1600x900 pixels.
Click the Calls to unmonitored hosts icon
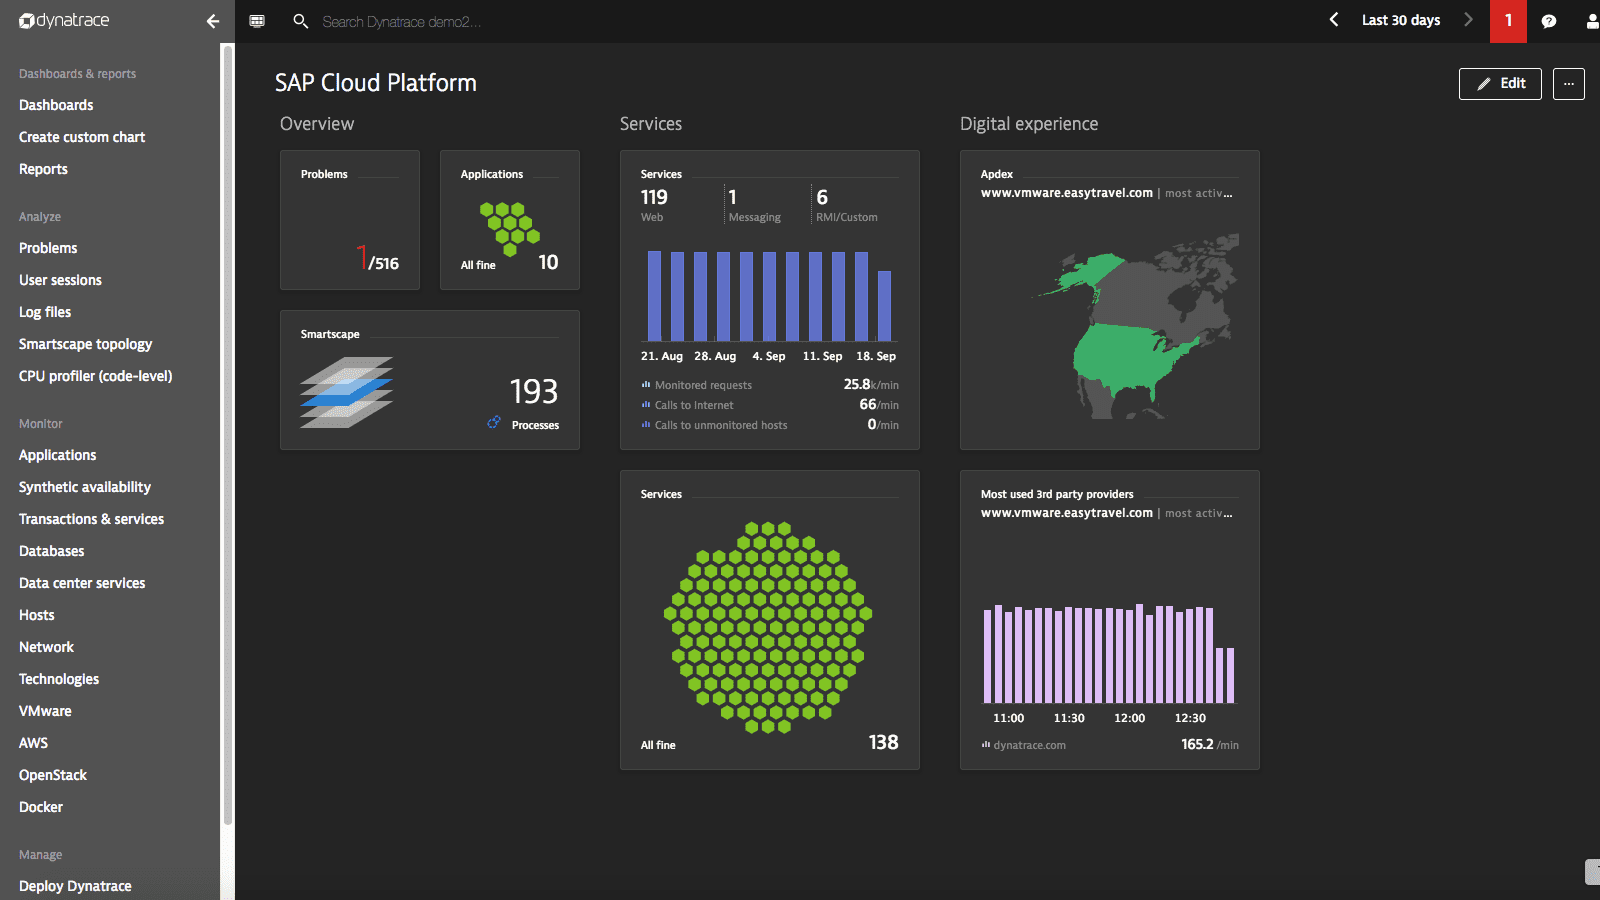[x=646, y=425]
